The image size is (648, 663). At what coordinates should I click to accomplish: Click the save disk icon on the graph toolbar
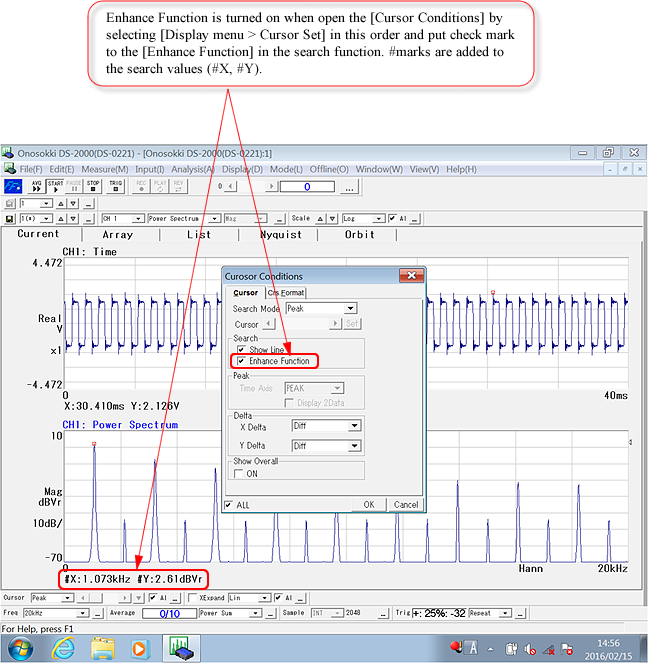[x=9, y=219]
